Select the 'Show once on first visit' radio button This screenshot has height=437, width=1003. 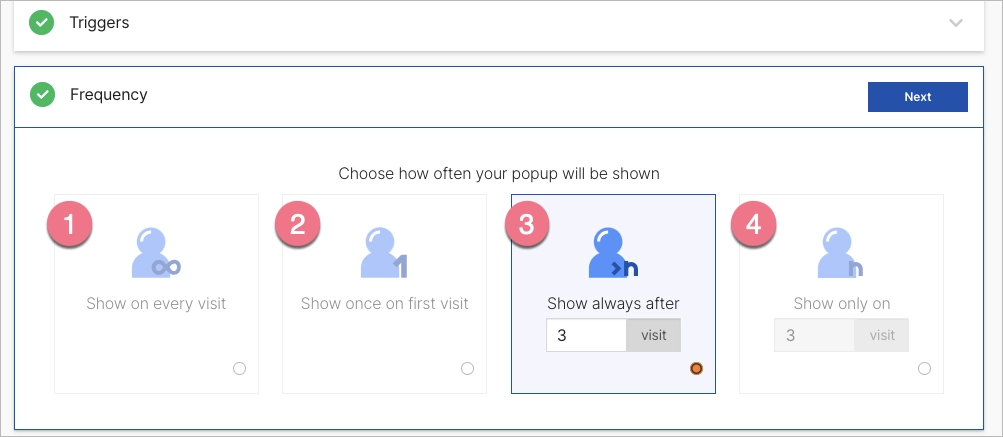[x=467, y=368]
